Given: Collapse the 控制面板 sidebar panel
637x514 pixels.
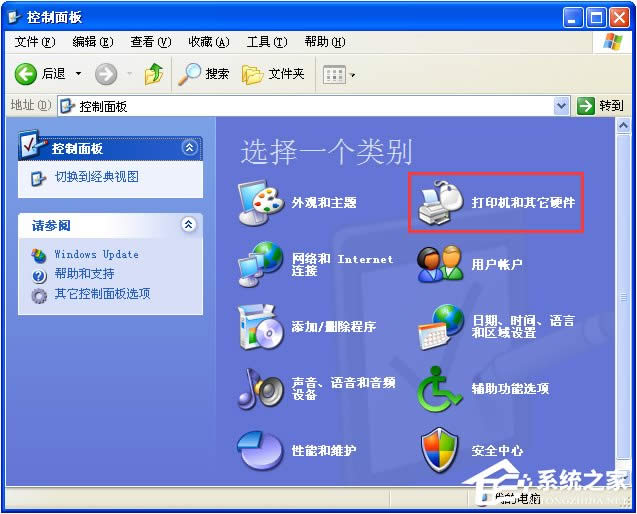Looking at the screenshot, I should 189,148.
